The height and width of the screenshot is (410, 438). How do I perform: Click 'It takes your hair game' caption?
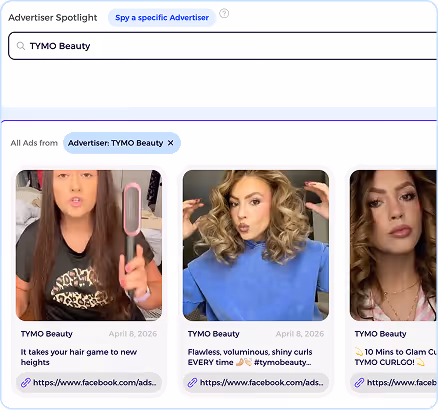coord(79,357)
